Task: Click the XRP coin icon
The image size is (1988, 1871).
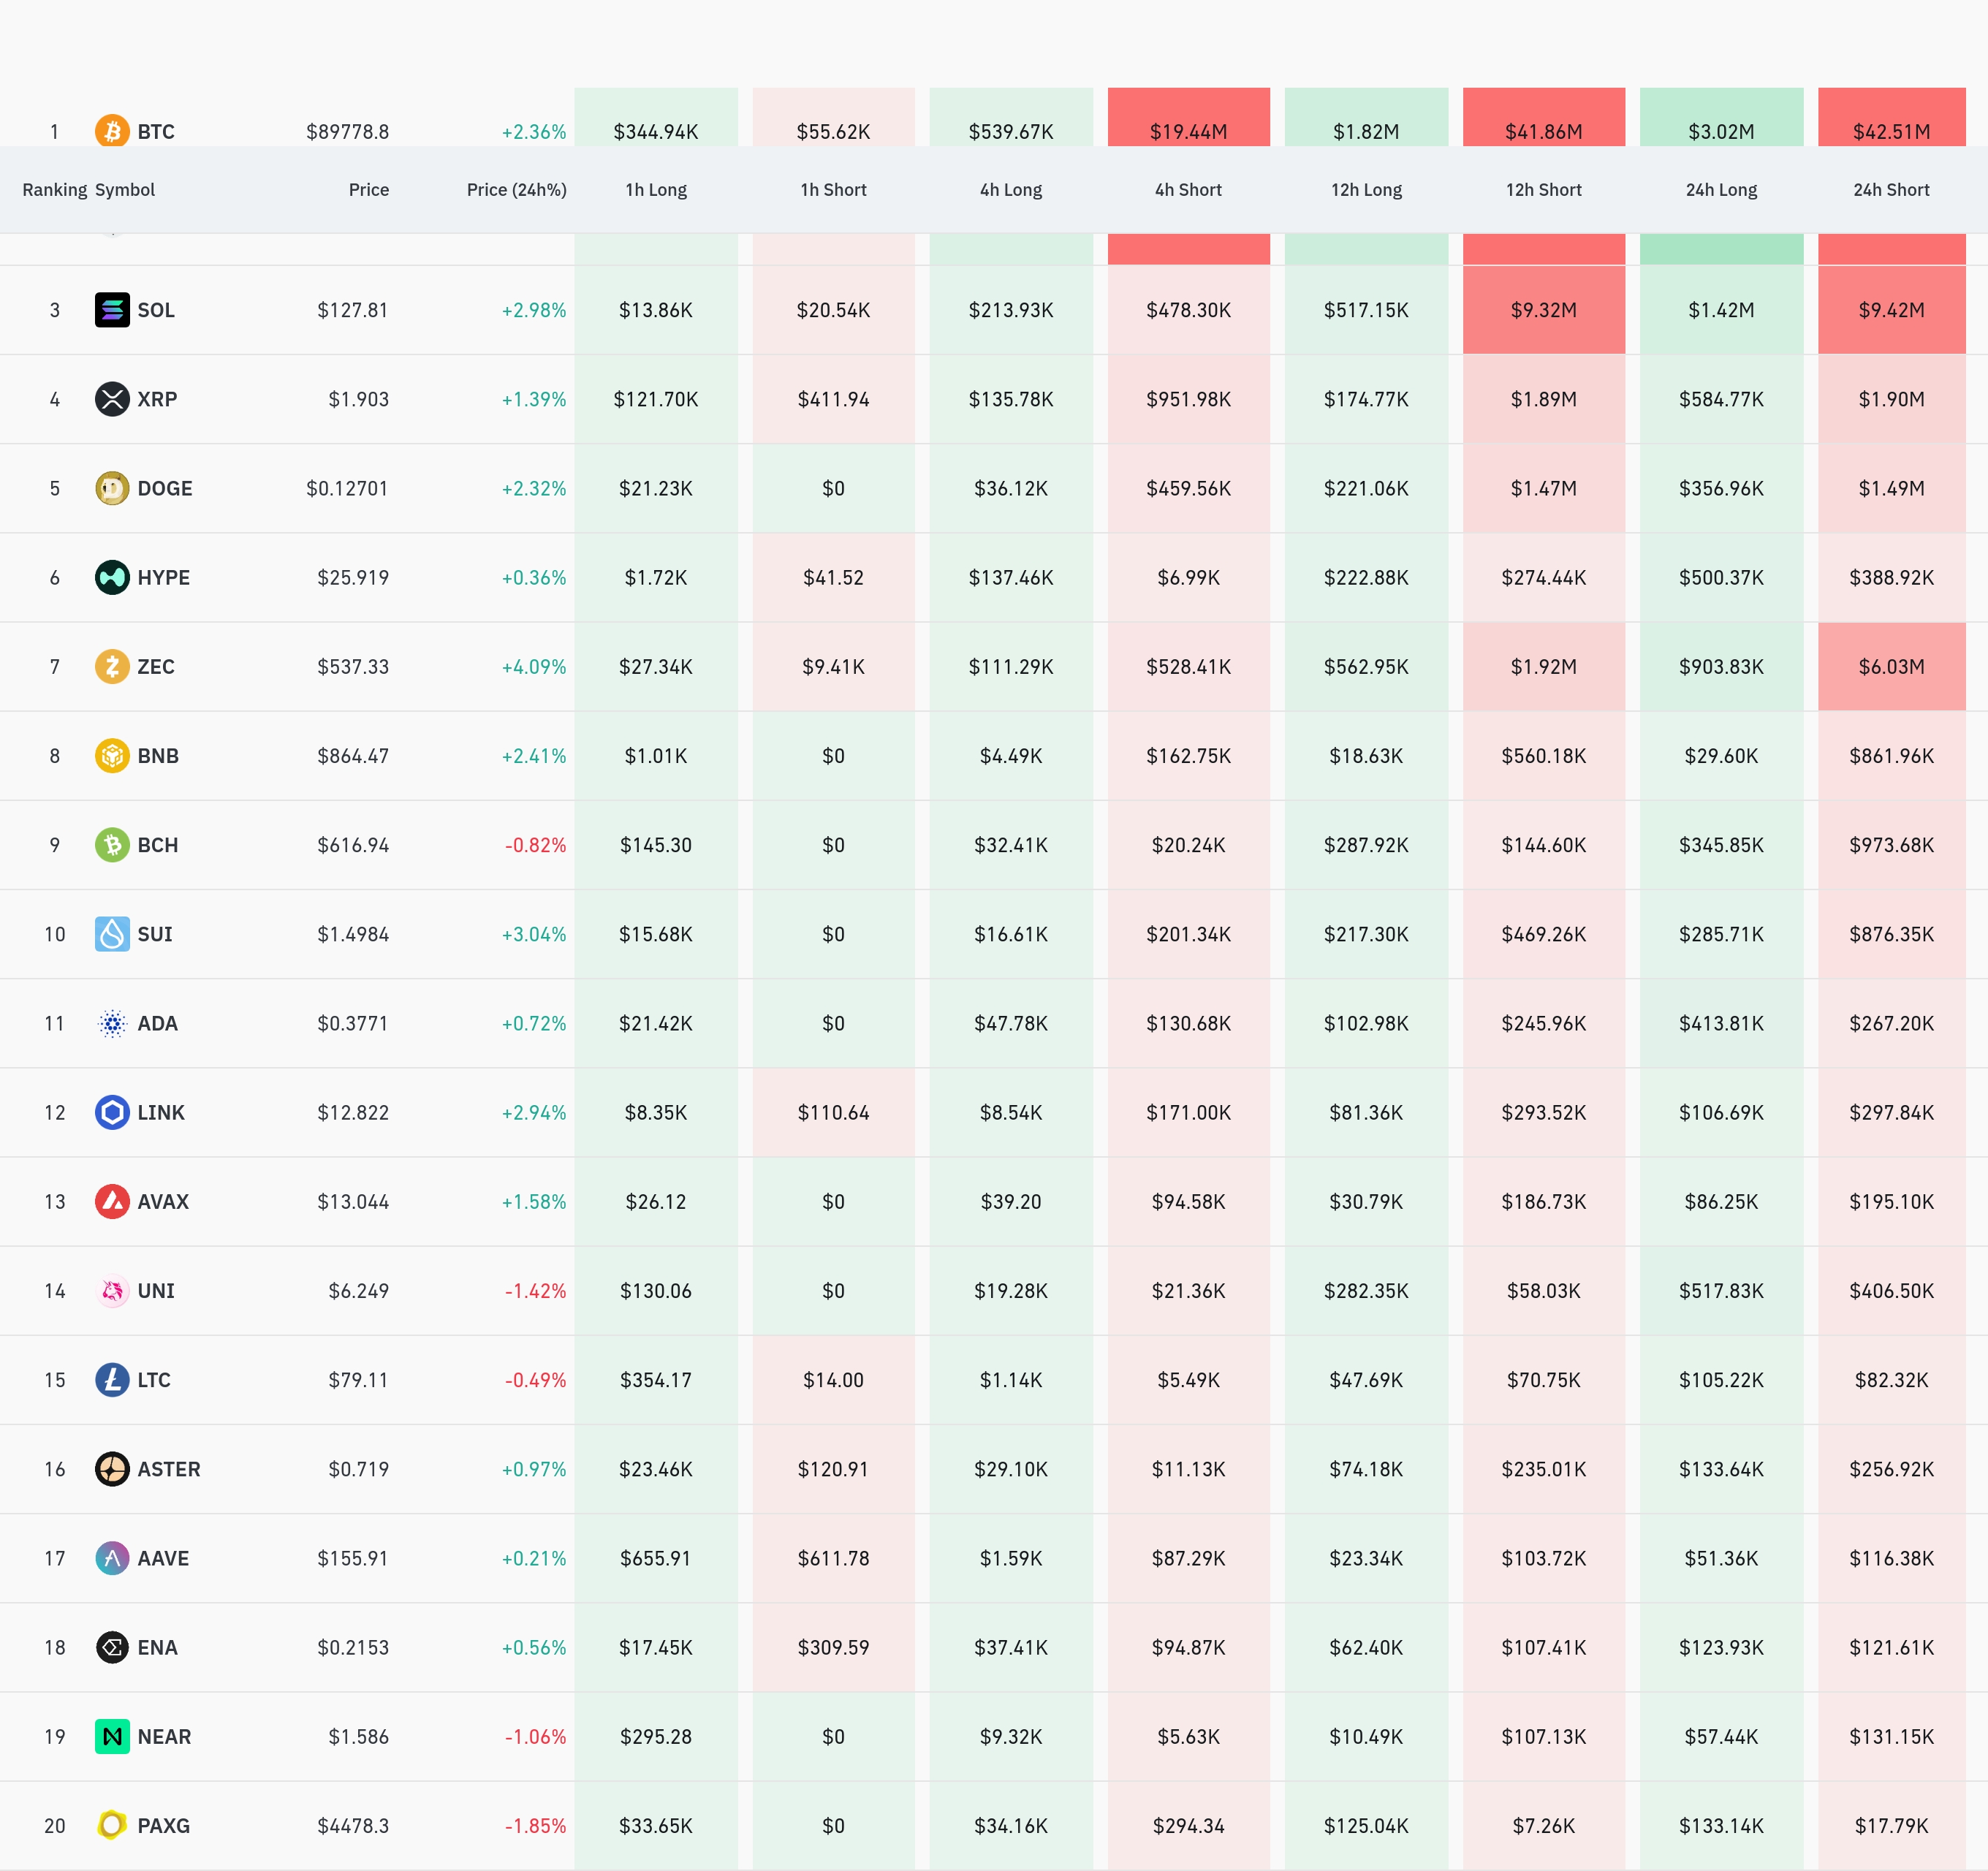Action: (x=112, y=399)
